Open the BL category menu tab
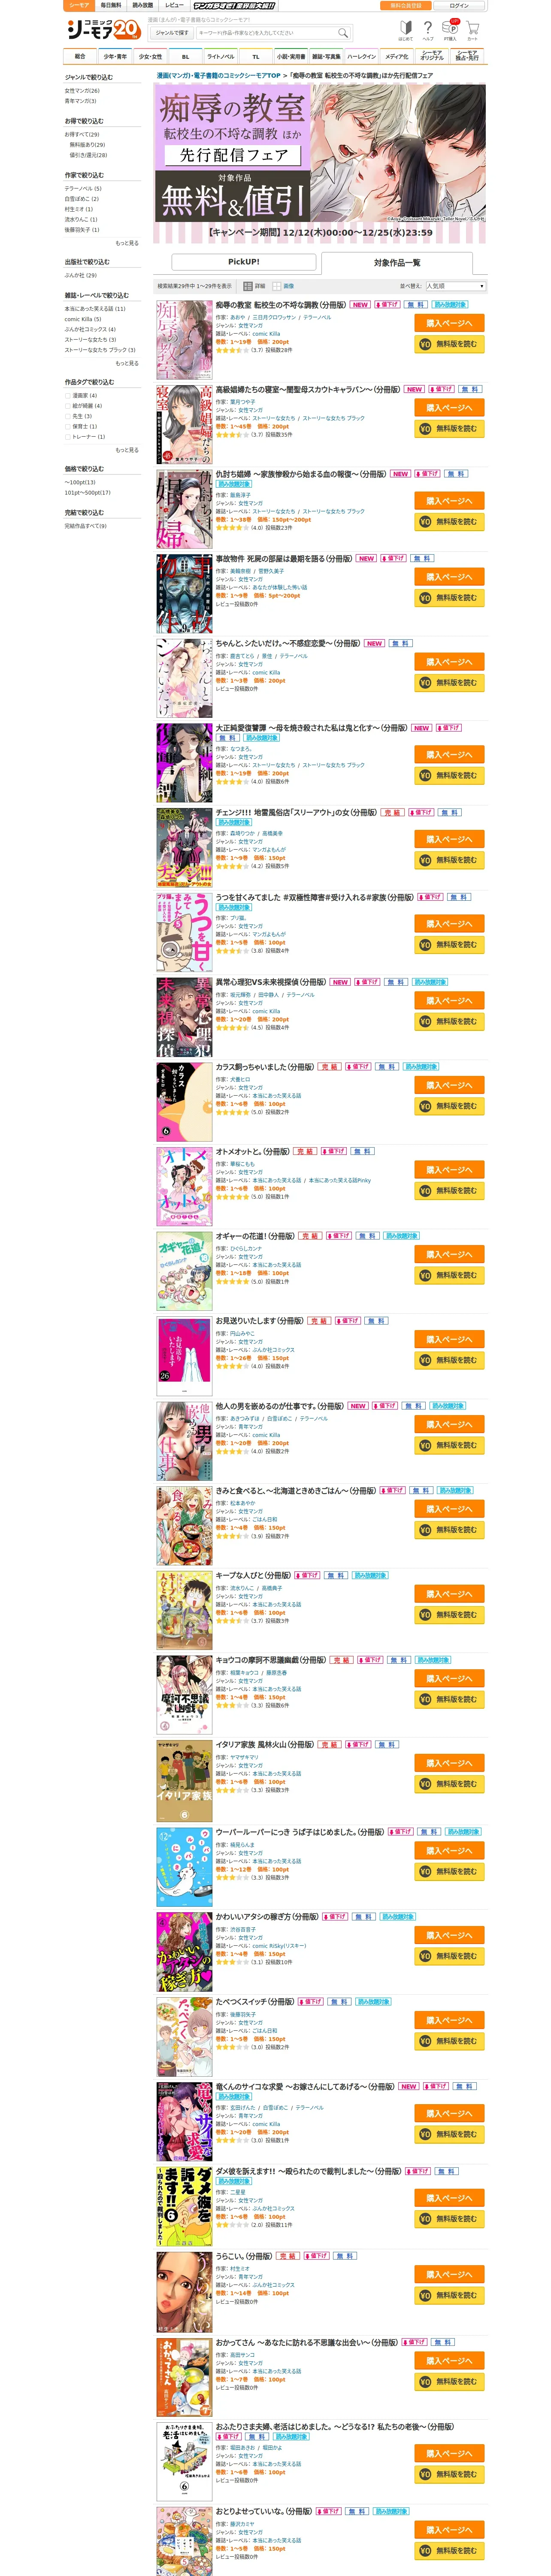The width and height of the screenshot is (551, 2576). point(185,56)
